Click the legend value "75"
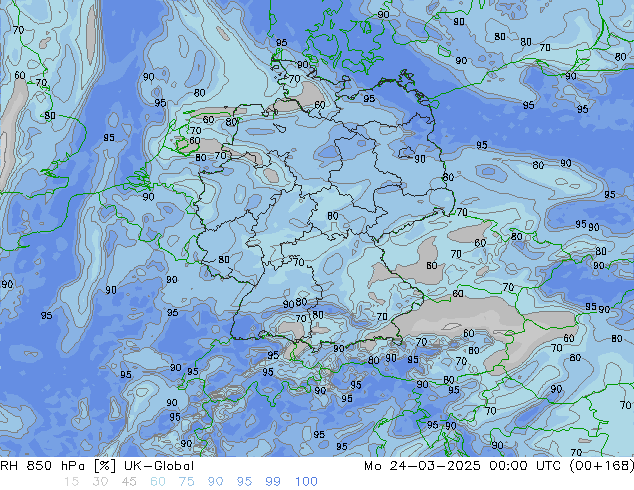 pos(186,482)
